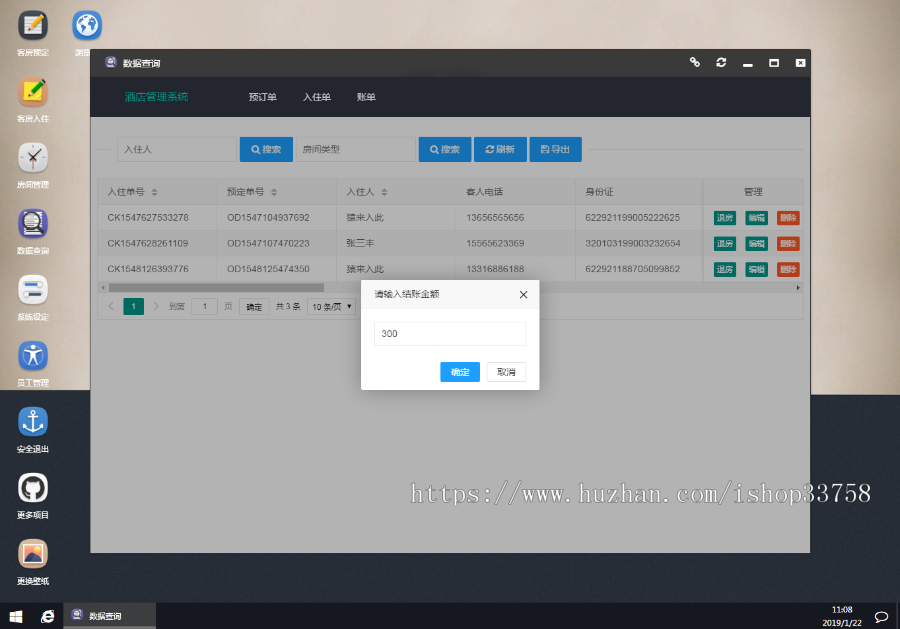This screenshot has width=900, height=629.
Task: Open the 客房预定 desktop icon
Action: click(x=32, y=28)
